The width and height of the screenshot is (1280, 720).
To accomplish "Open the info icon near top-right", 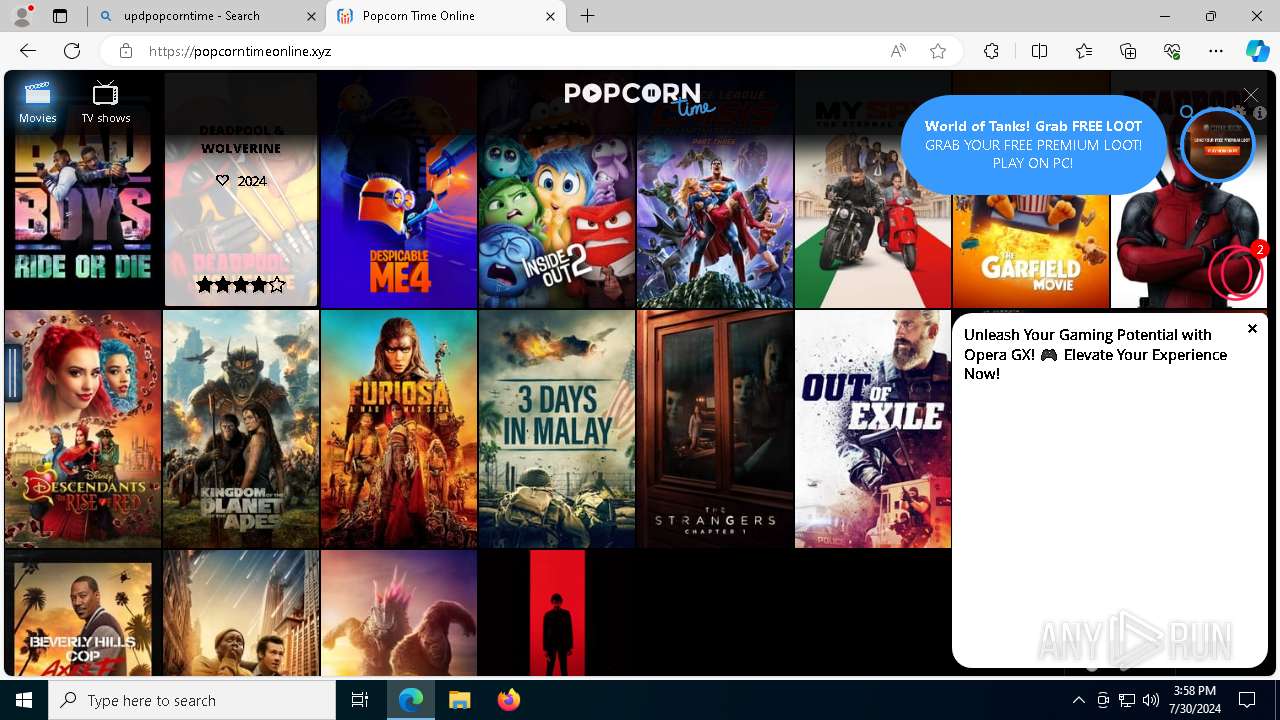I will point(1260,113).
